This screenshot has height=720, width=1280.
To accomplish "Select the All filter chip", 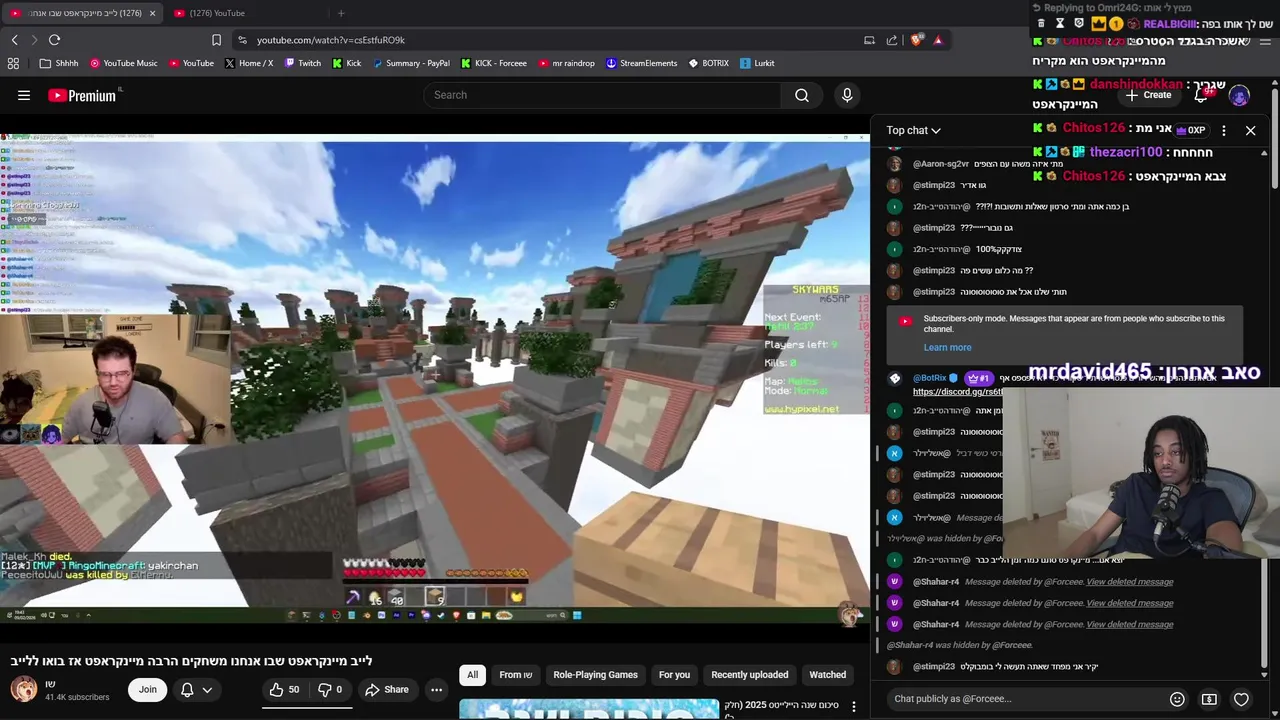I will (472, 675).
